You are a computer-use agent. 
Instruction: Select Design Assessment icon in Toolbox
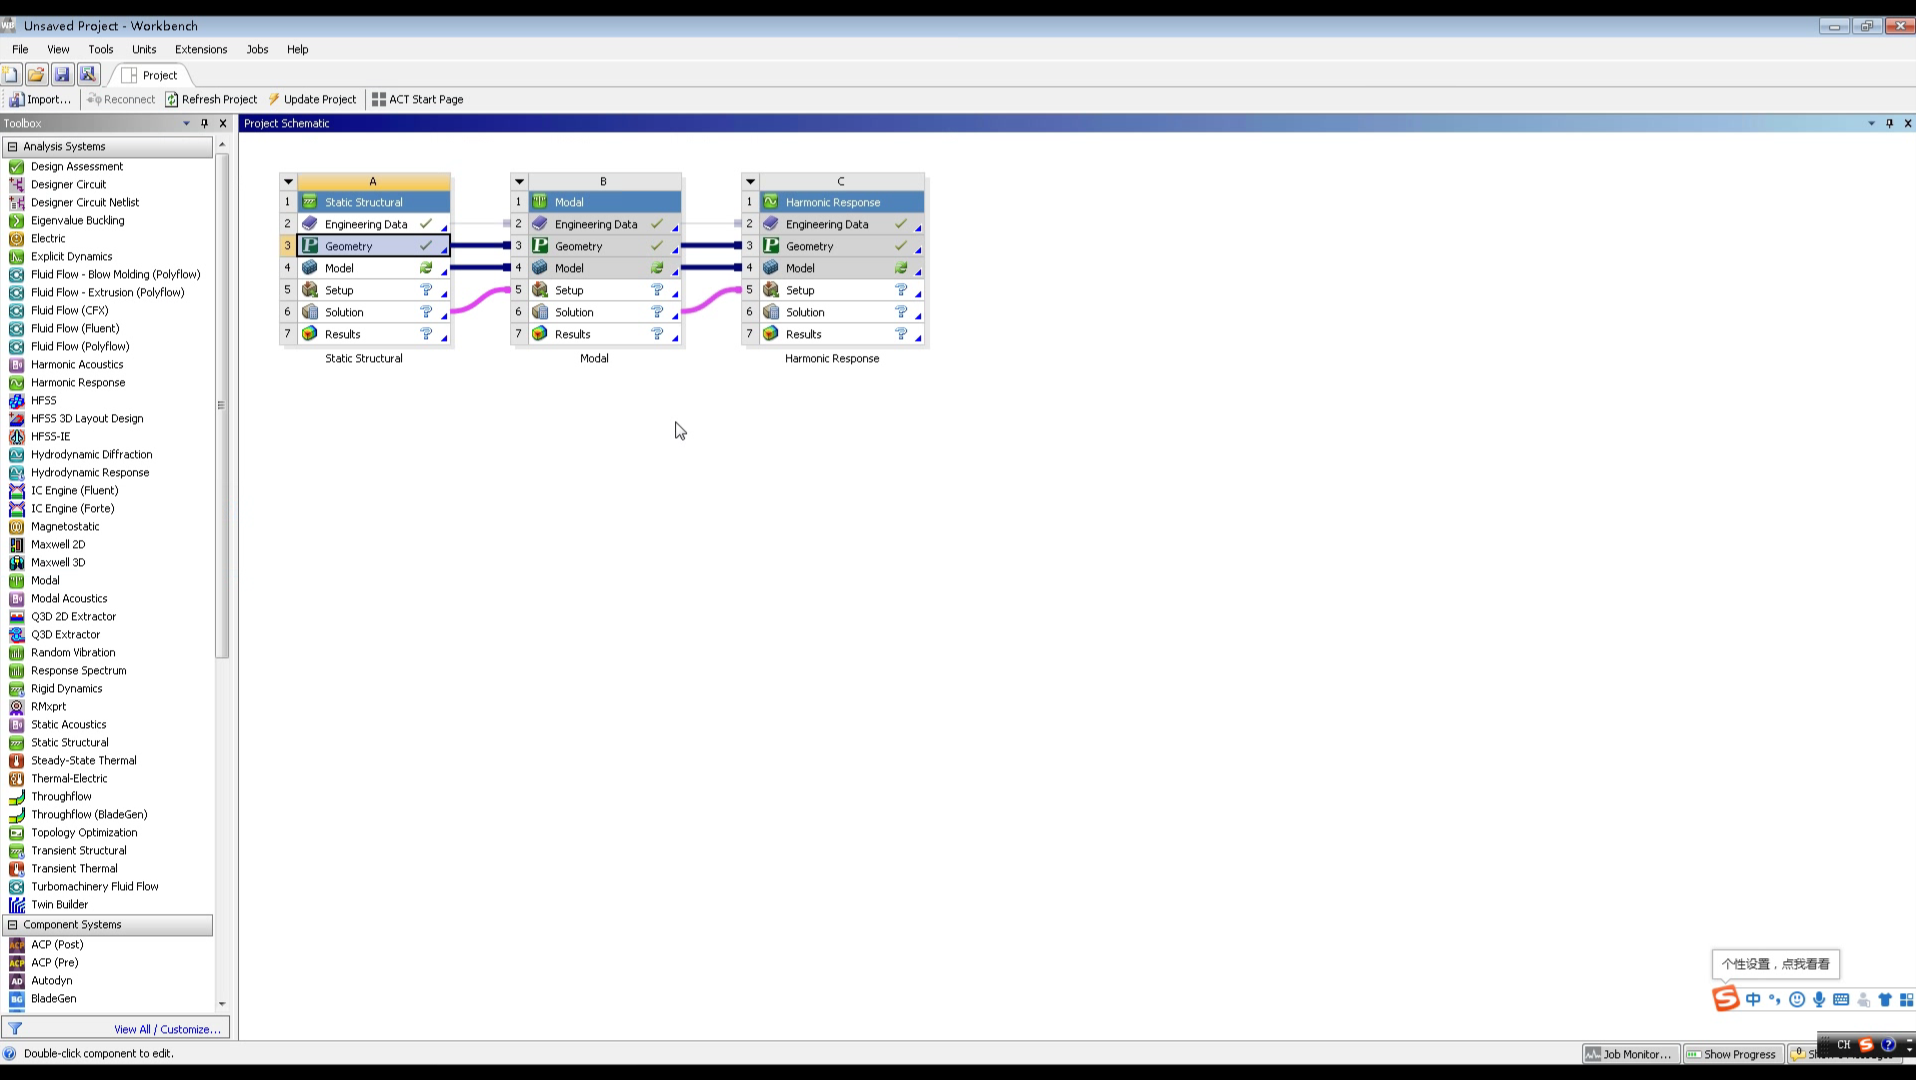click(16, 167)
